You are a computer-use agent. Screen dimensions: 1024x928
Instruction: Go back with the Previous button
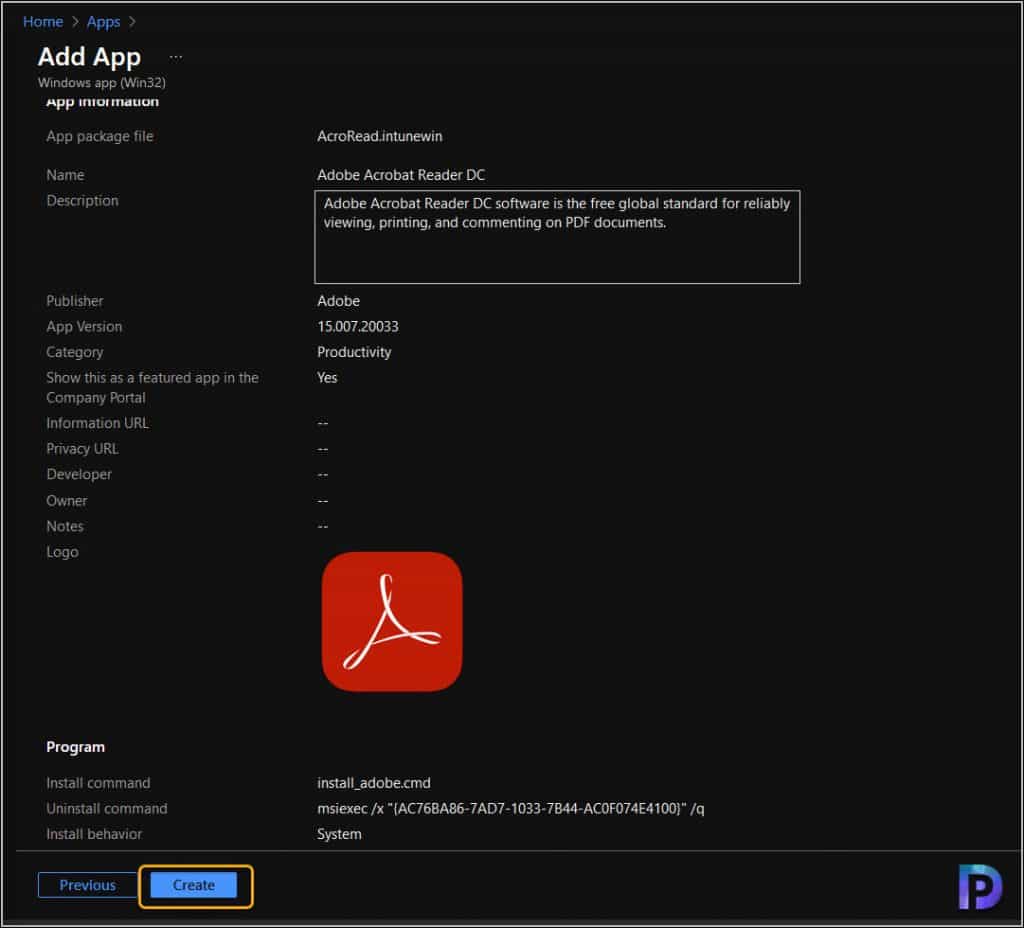pos(88,885)
